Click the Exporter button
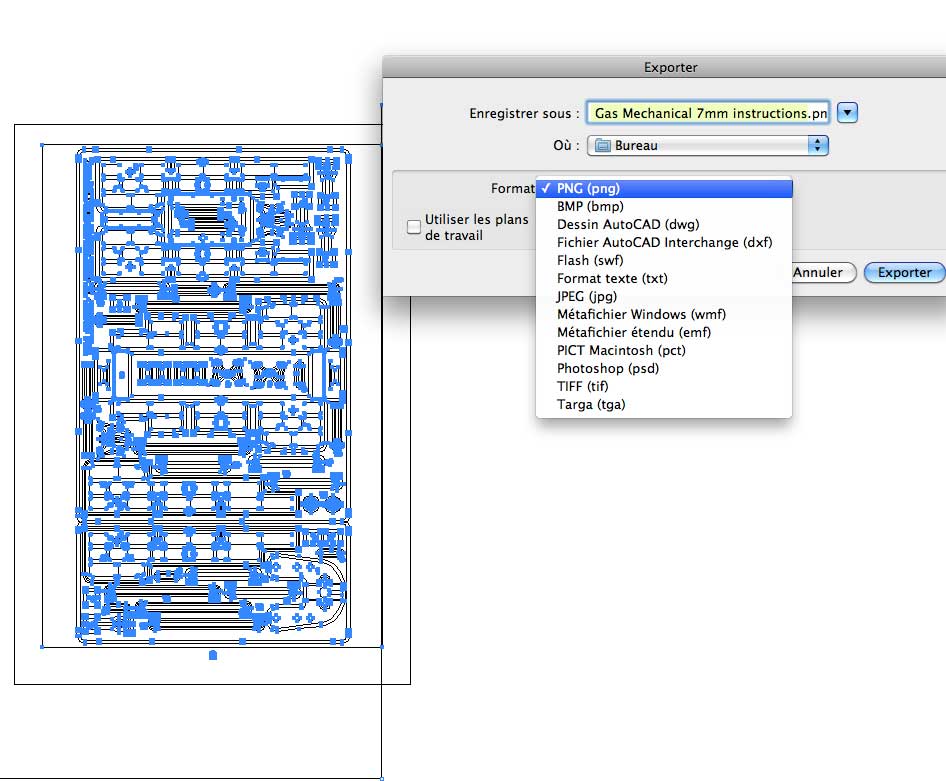Viewport: 946px width, 781px height. (x=904, y=273)
